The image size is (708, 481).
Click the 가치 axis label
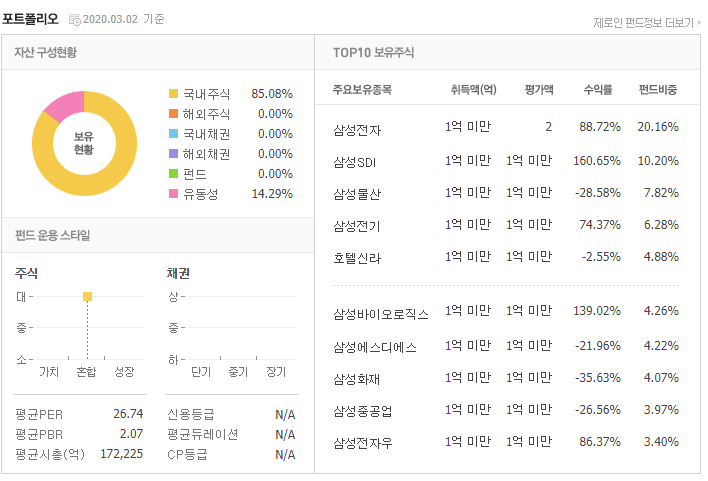pos(49,372)
